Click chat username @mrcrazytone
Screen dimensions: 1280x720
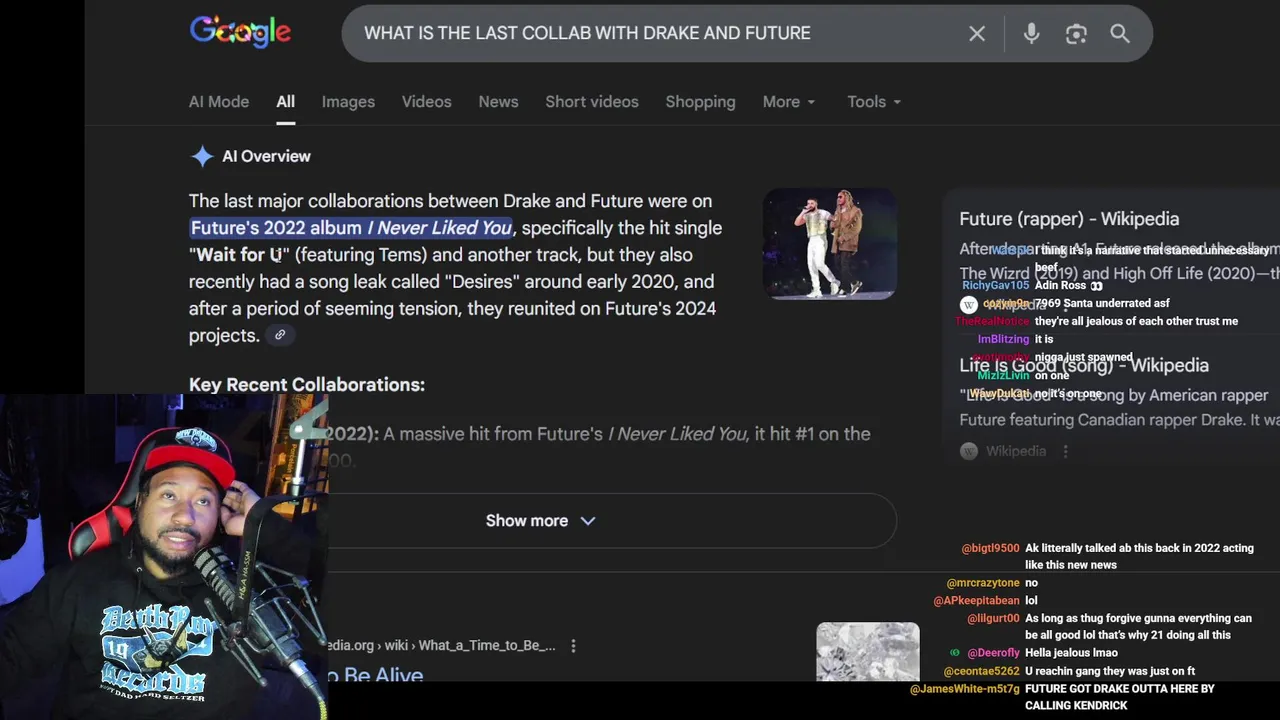coord(983,583)
